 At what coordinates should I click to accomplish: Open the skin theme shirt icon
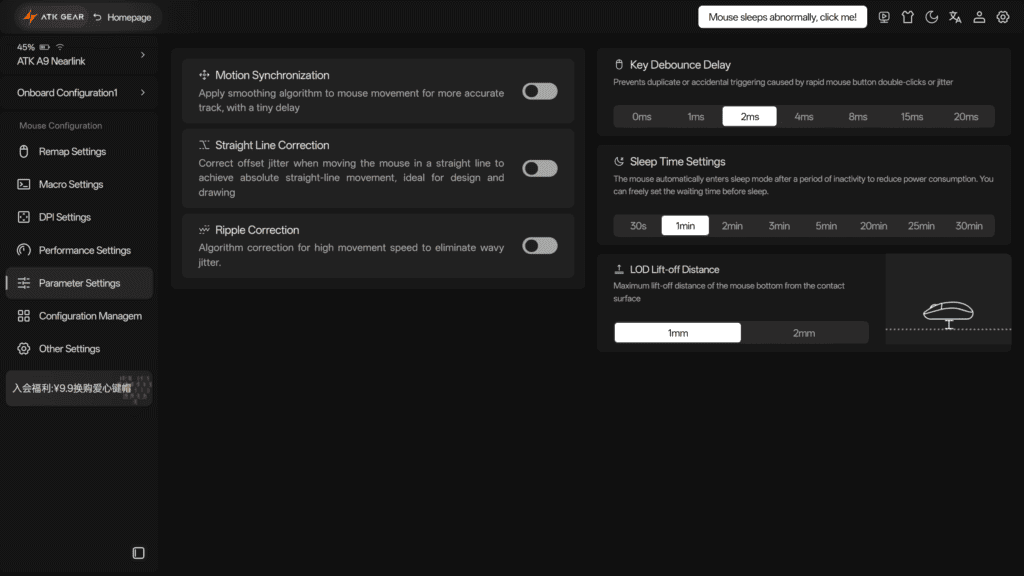908,18
